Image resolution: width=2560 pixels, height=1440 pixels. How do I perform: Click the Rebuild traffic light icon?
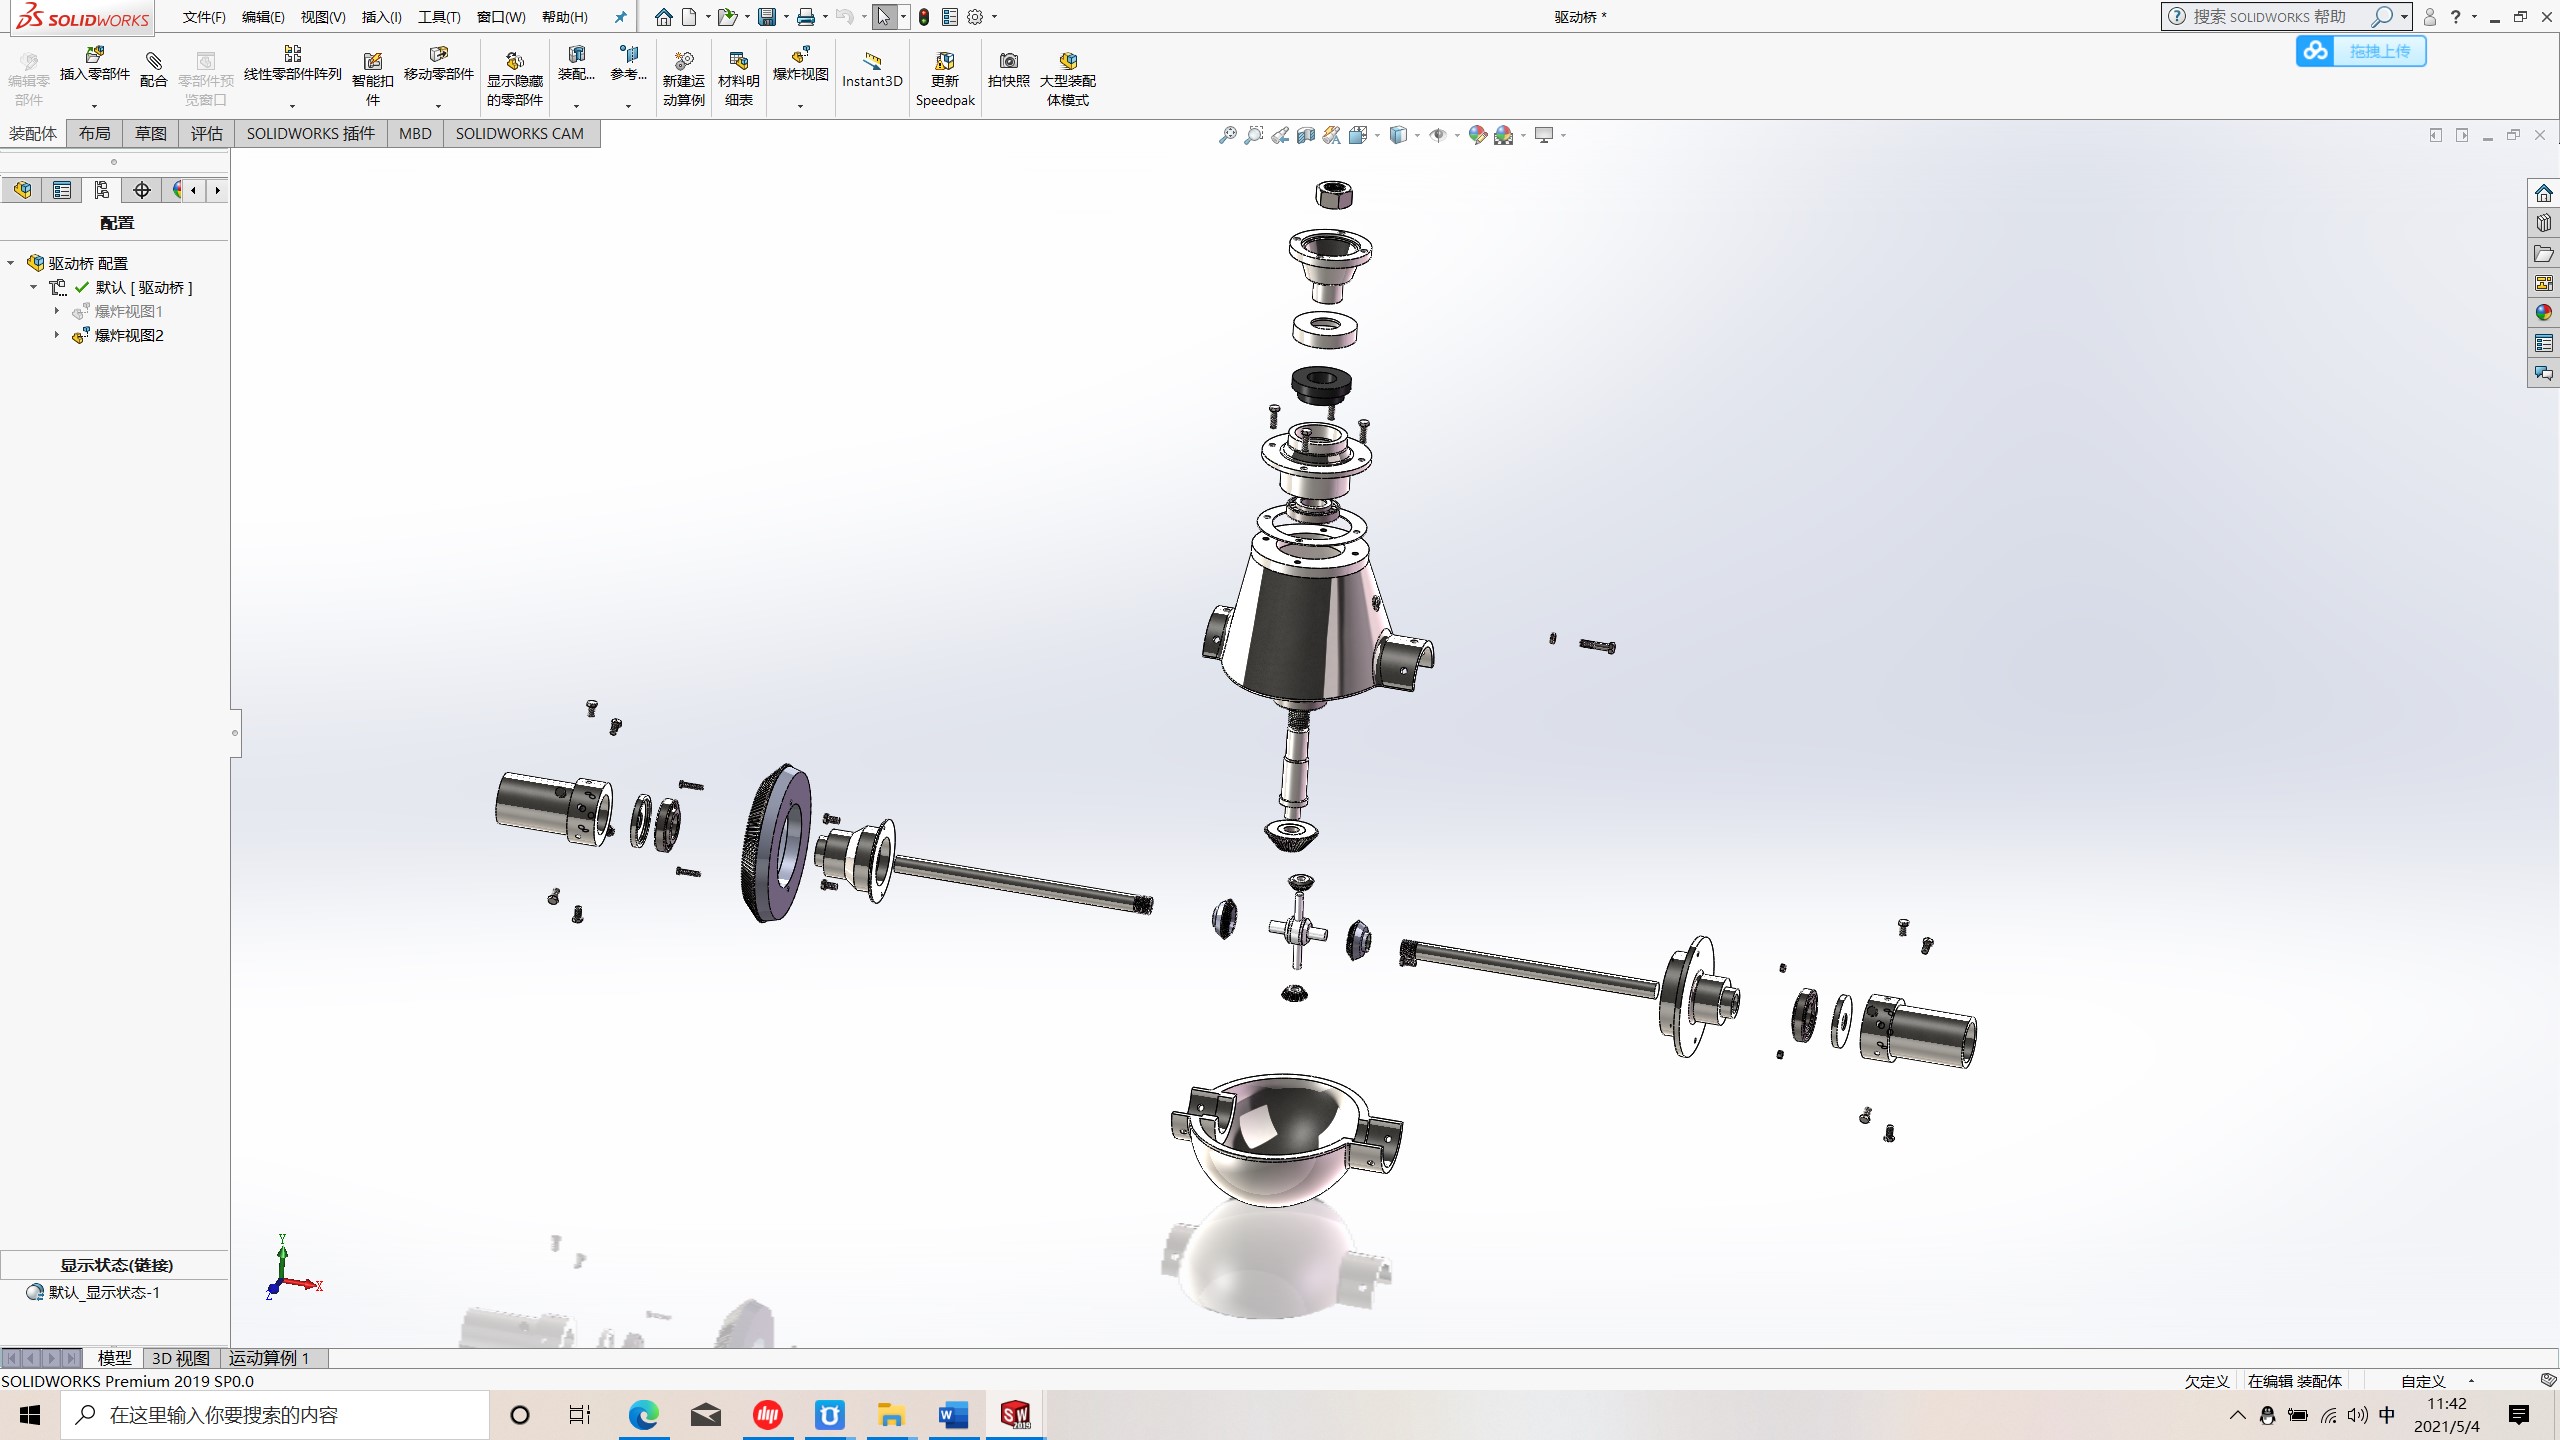click(x=924, y=17)
